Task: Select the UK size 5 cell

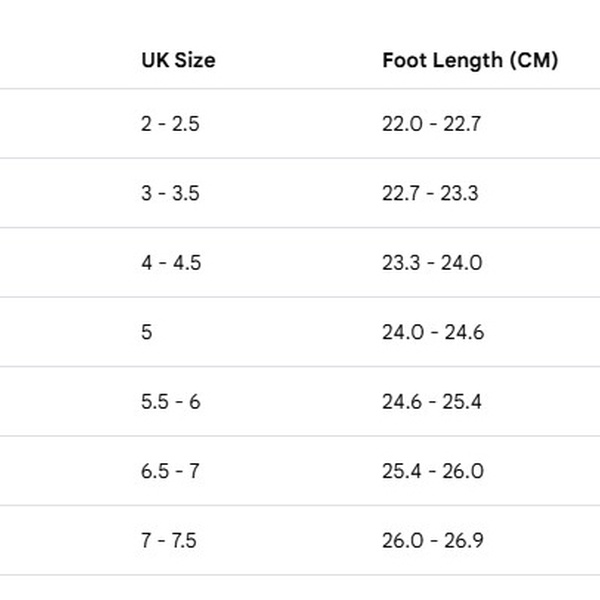Action: pos(147,332)
